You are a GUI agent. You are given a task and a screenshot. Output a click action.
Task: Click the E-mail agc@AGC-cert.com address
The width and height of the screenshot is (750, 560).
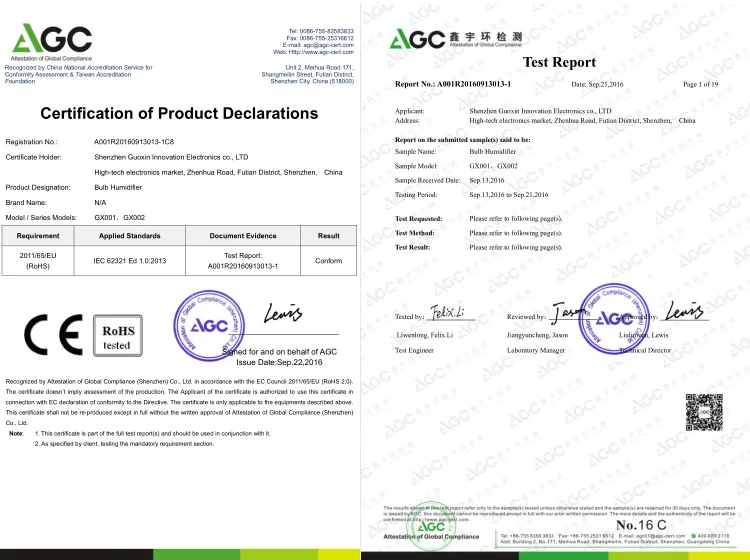tap(318, 45)
